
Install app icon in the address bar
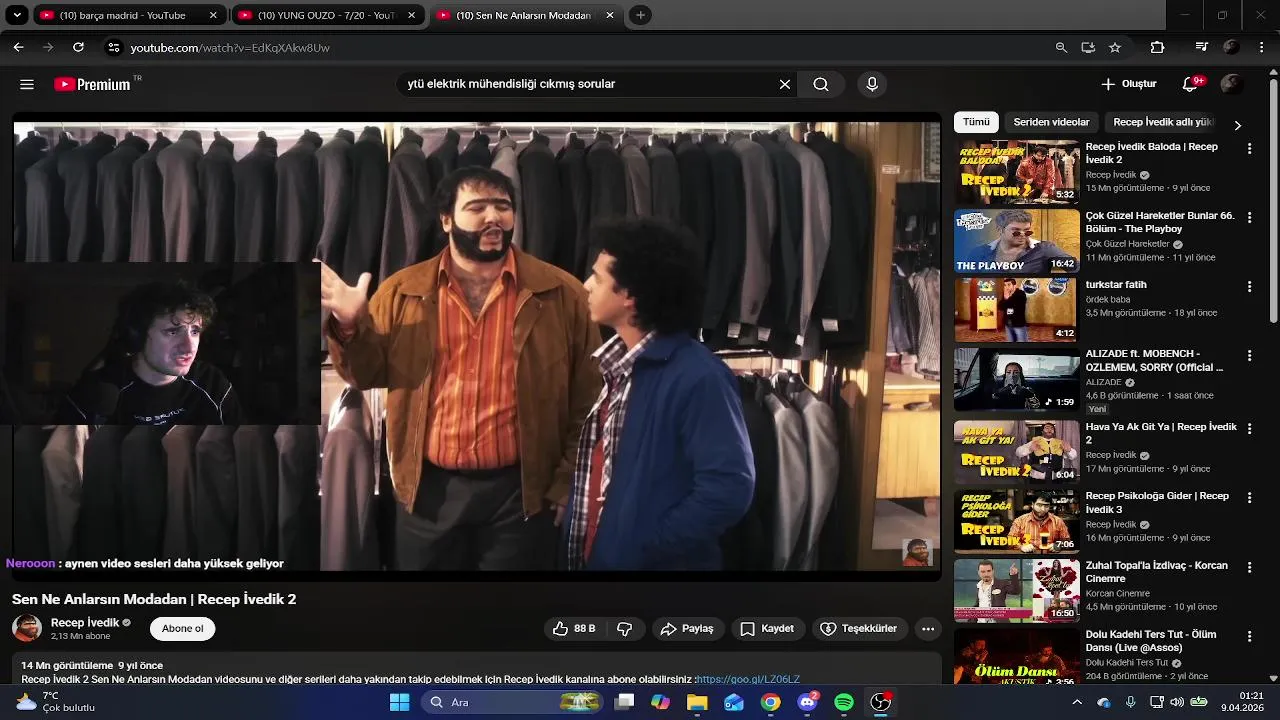tap(1088, 47)
